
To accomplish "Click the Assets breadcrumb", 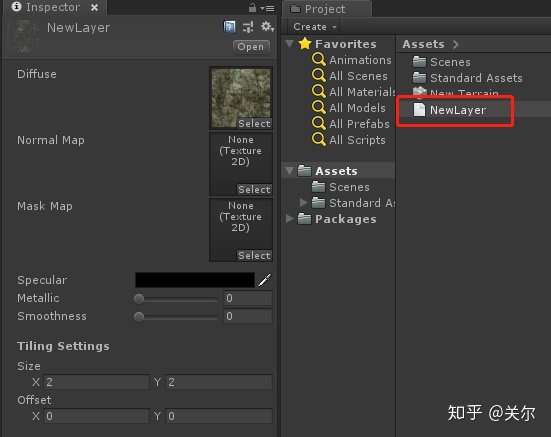I will (x=423, y=44).
